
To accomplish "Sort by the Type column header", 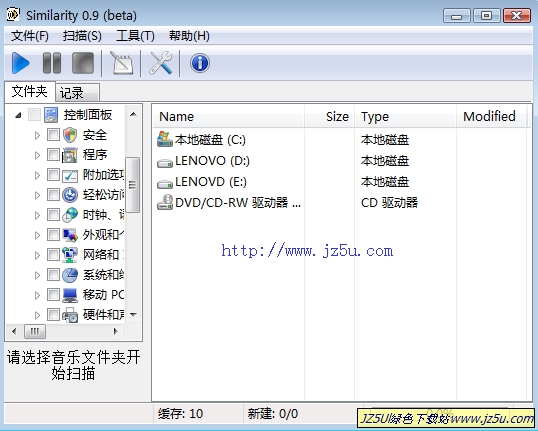I will point(406,117).
